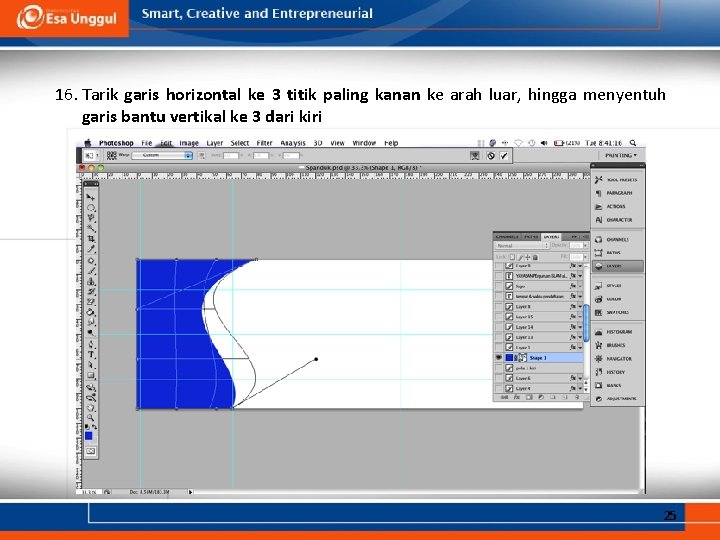The image size is (720, 540).
Task: Open the Filter menu
Action: (264, 143)
